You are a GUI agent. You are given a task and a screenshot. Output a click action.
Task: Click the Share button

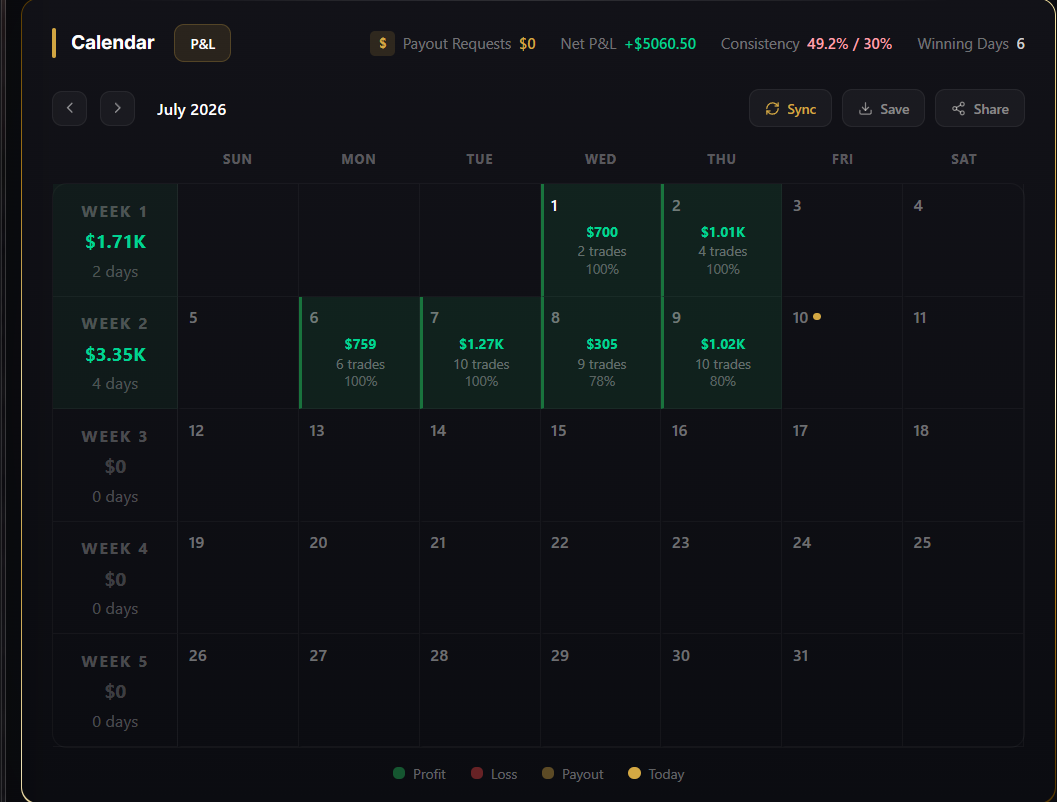pyautogui.click(x=979, y=109)
